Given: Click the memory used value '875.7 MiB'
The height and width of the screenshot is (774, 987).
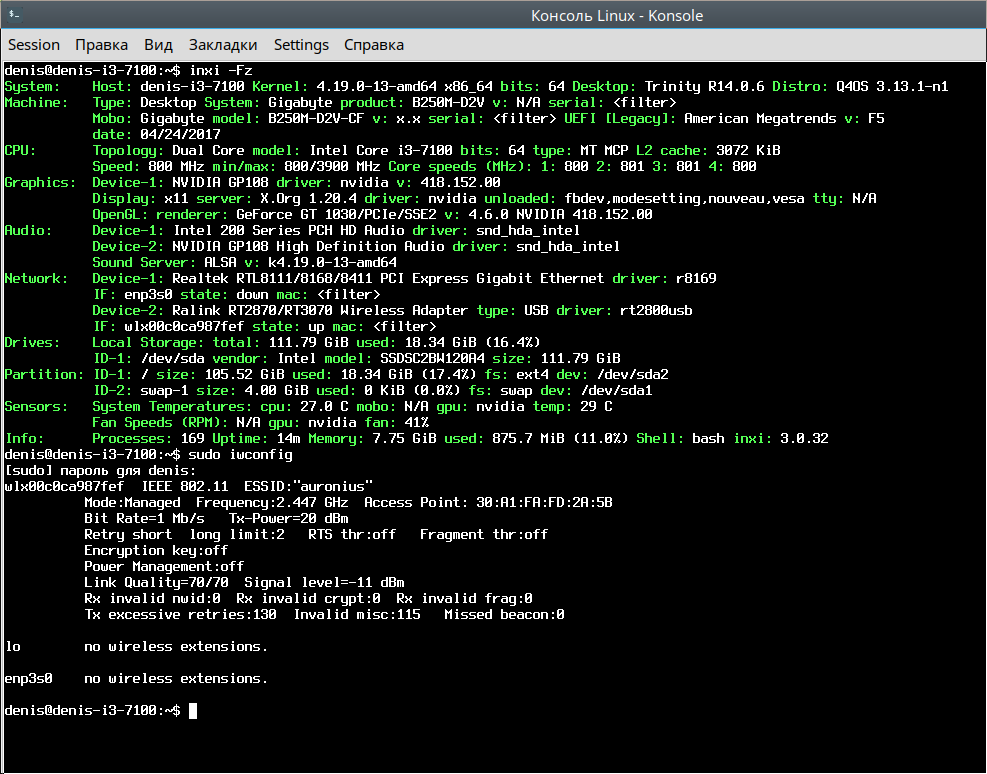Looking at the screenshot, I should 528,439.
